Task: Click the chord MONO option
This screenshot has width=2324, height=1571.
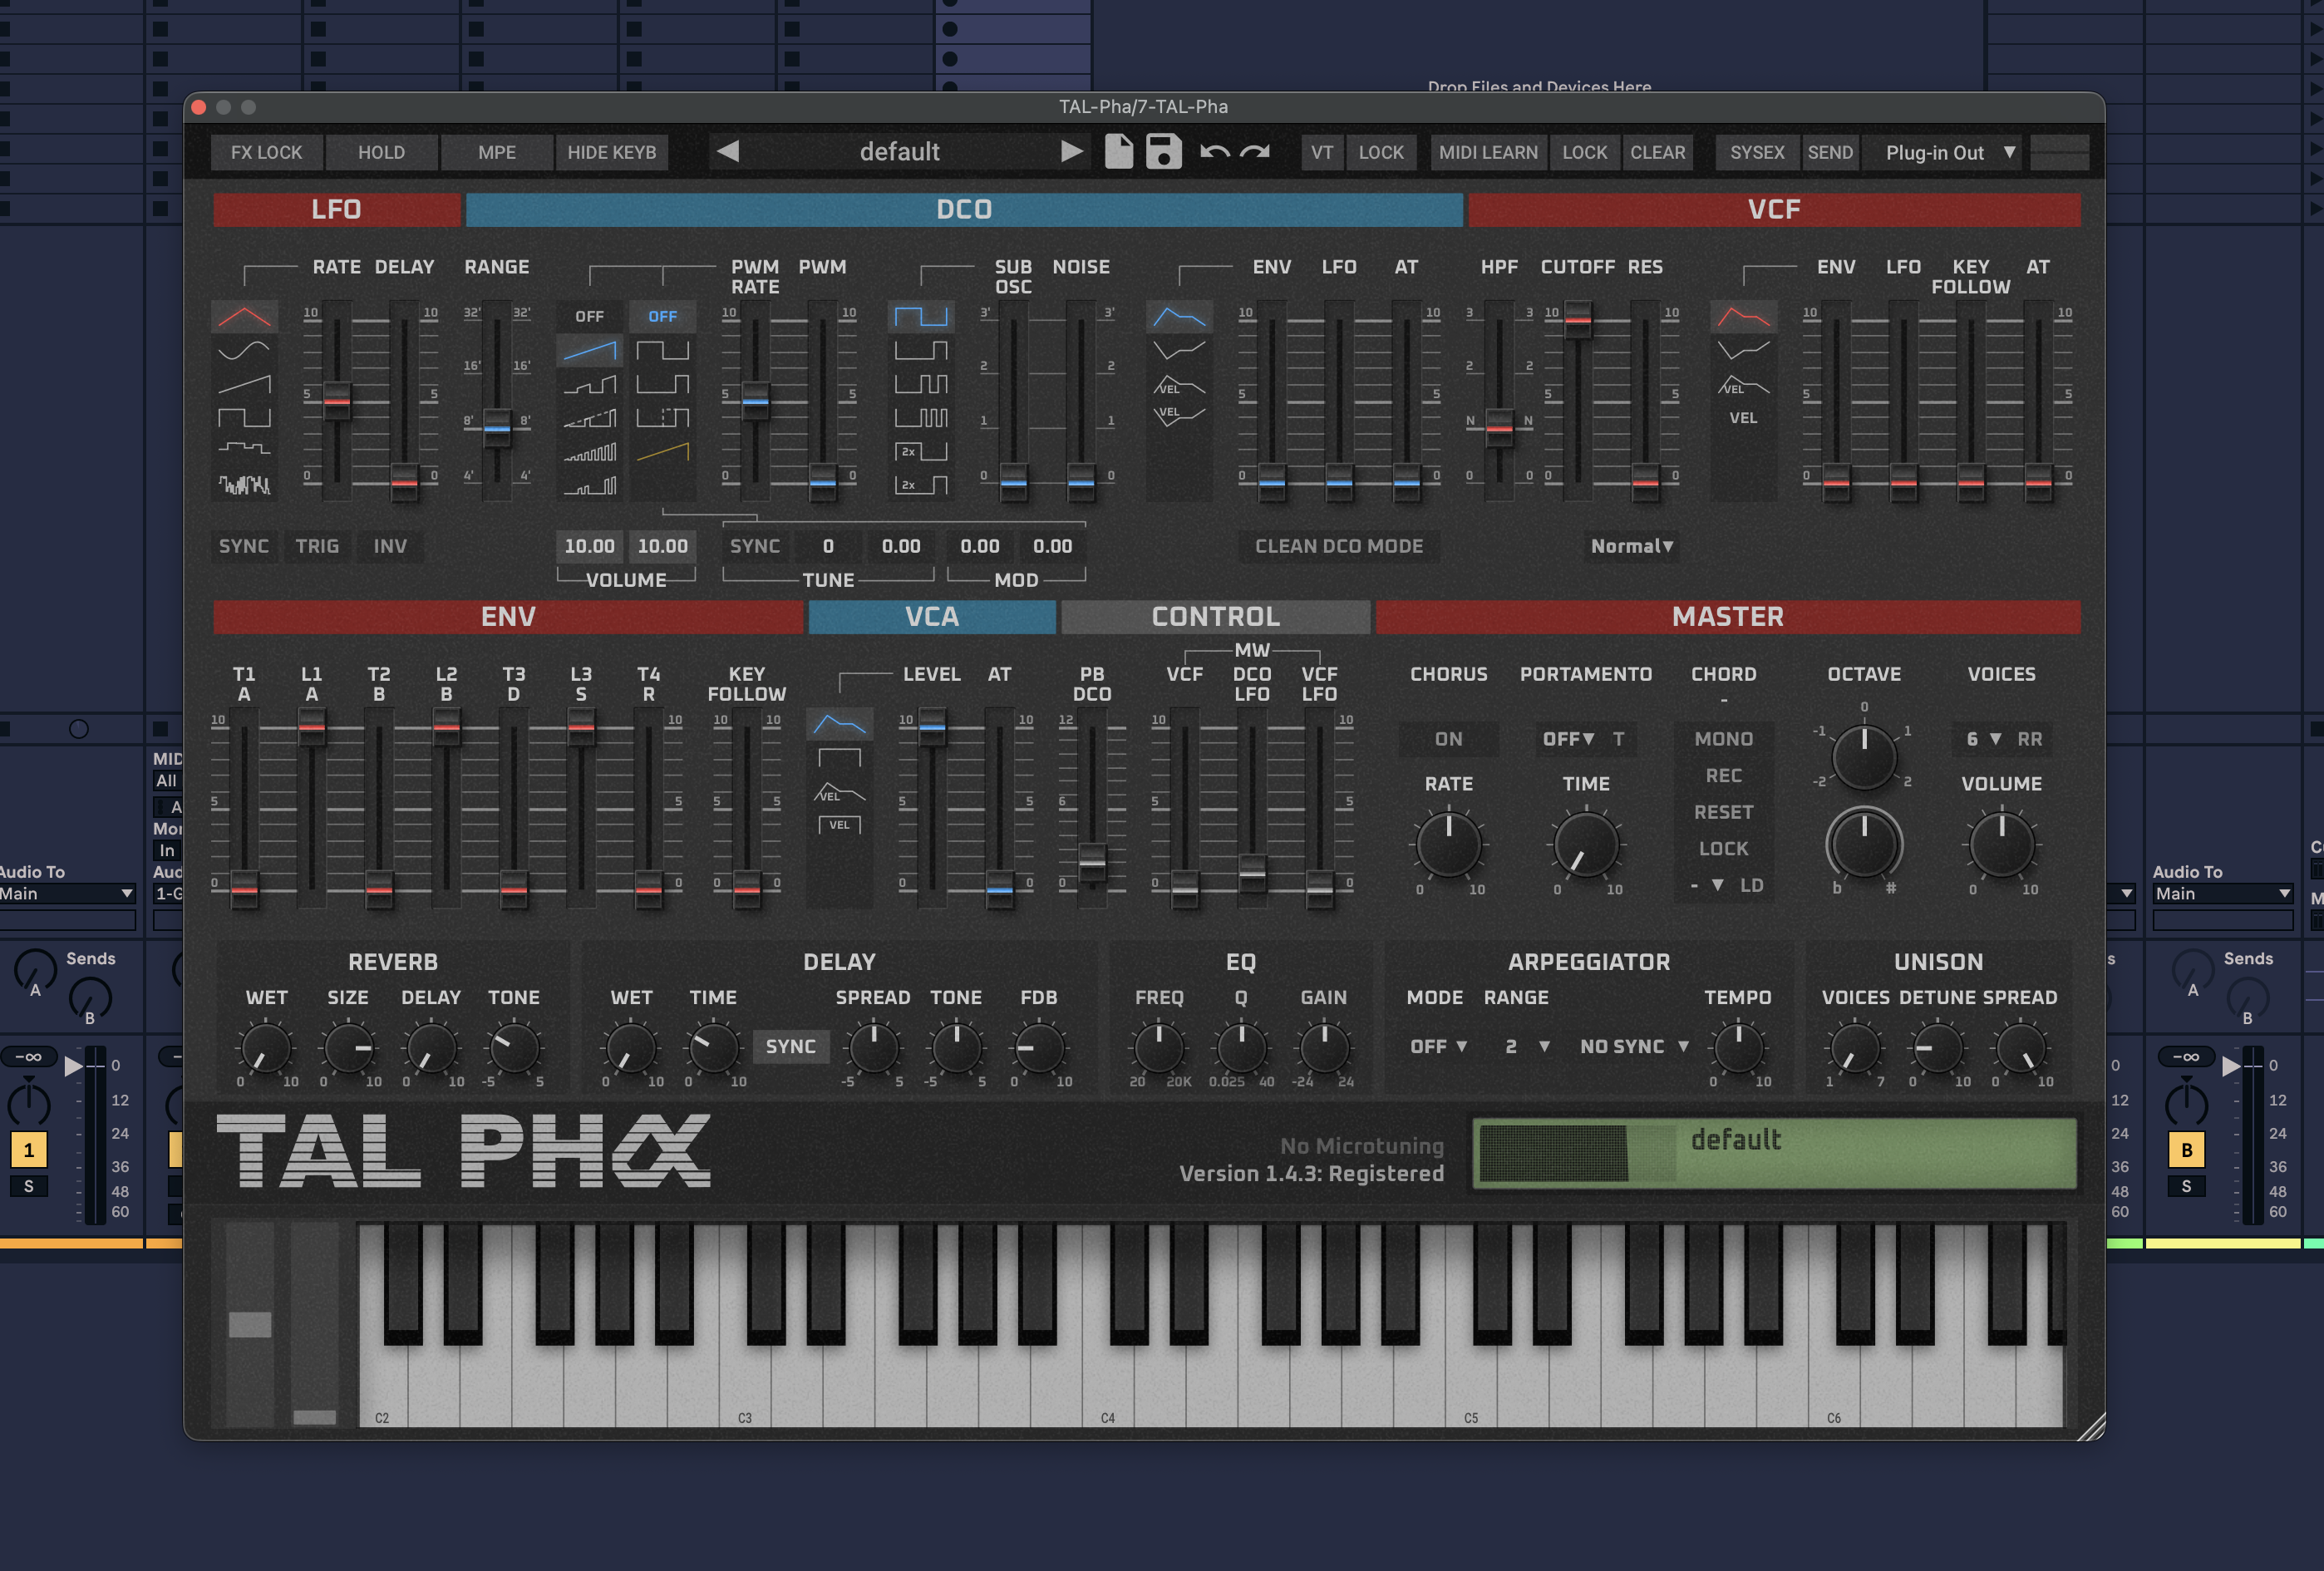Action: point(1723,739)
